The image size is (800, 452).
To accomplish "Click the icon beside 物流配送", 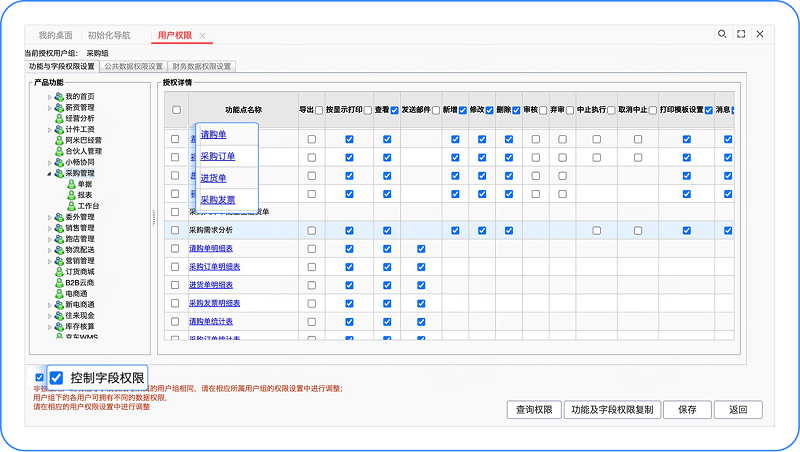I will tap(59, 250).
